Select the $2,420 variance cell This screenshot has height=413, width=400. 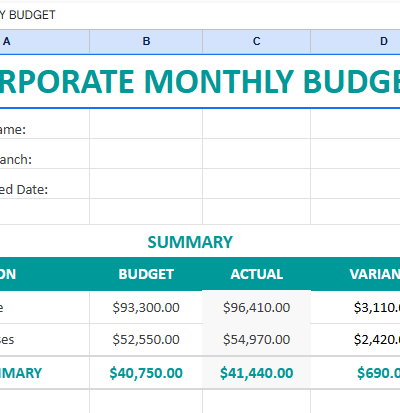355,339
